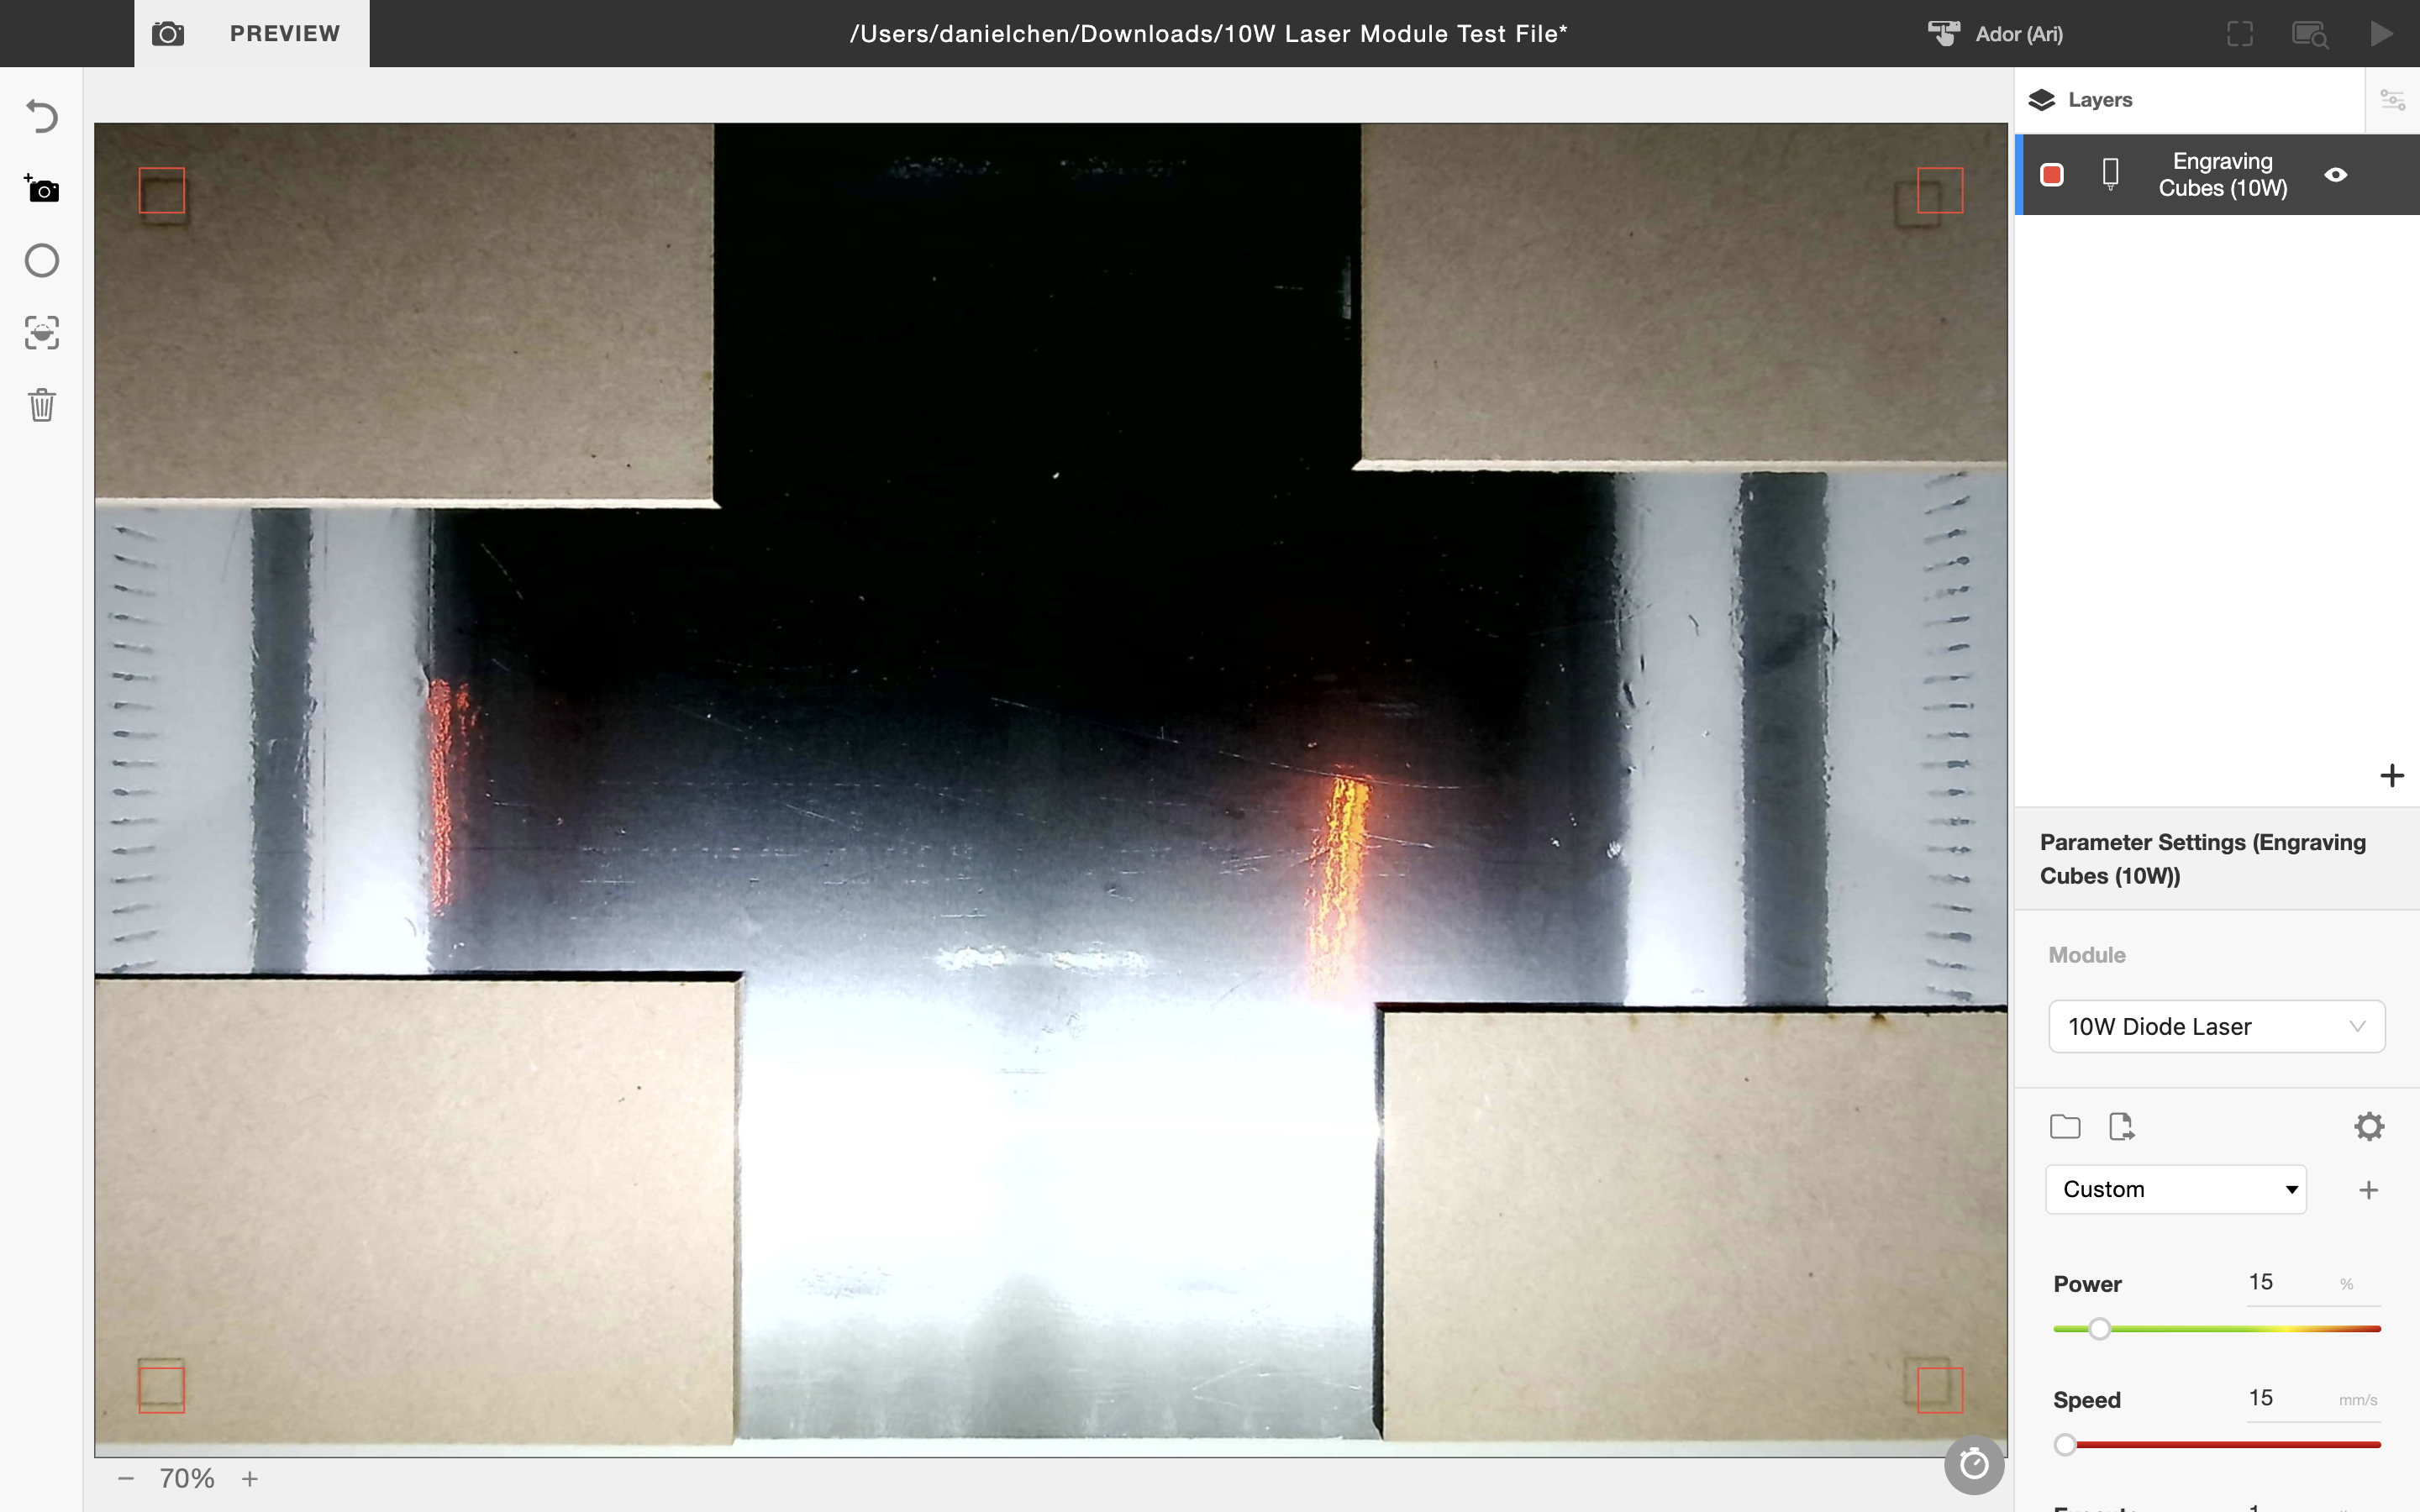Click the red color swatch of Engraving Cubes layer
Viewport: 2420px width, 1512px height.
pyautogui.click(x=2052, y=175)
